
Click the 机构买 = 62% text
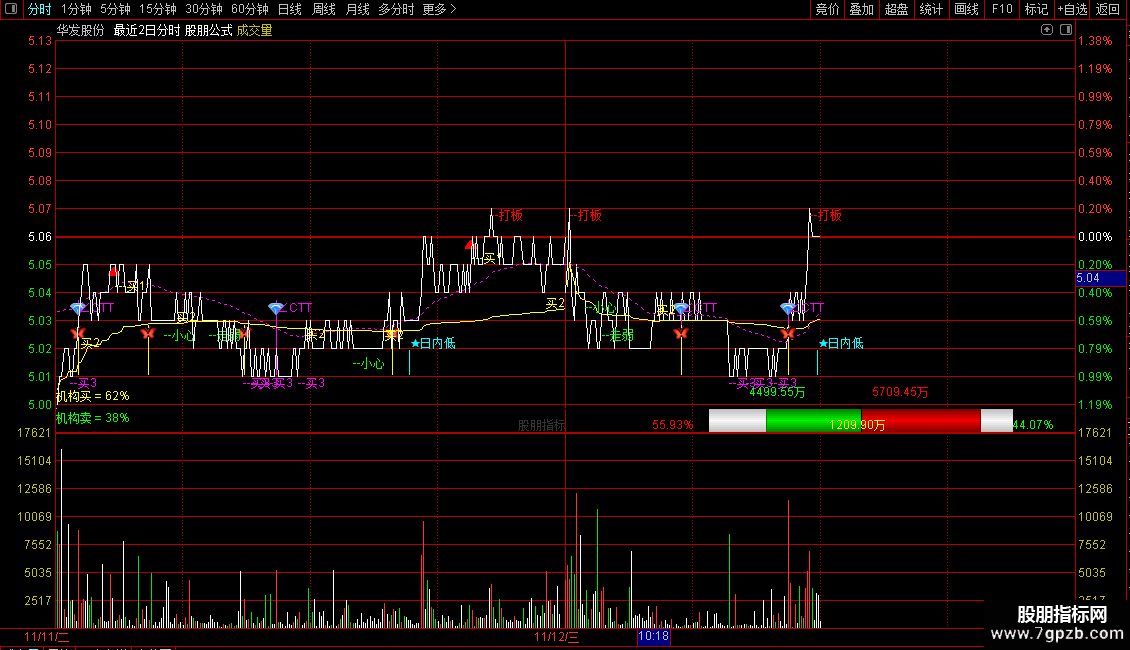93,396
